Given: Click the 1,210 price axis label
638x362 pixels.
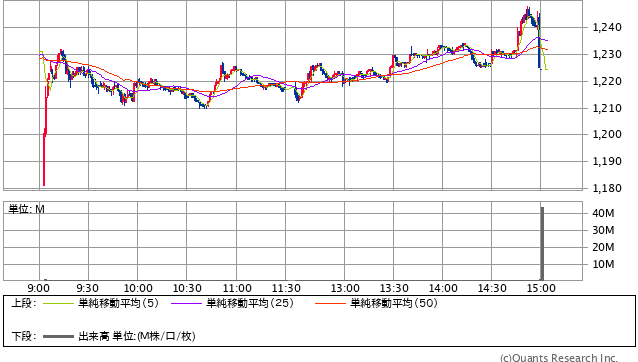Looking at the screenshot, I should (607, 108).
